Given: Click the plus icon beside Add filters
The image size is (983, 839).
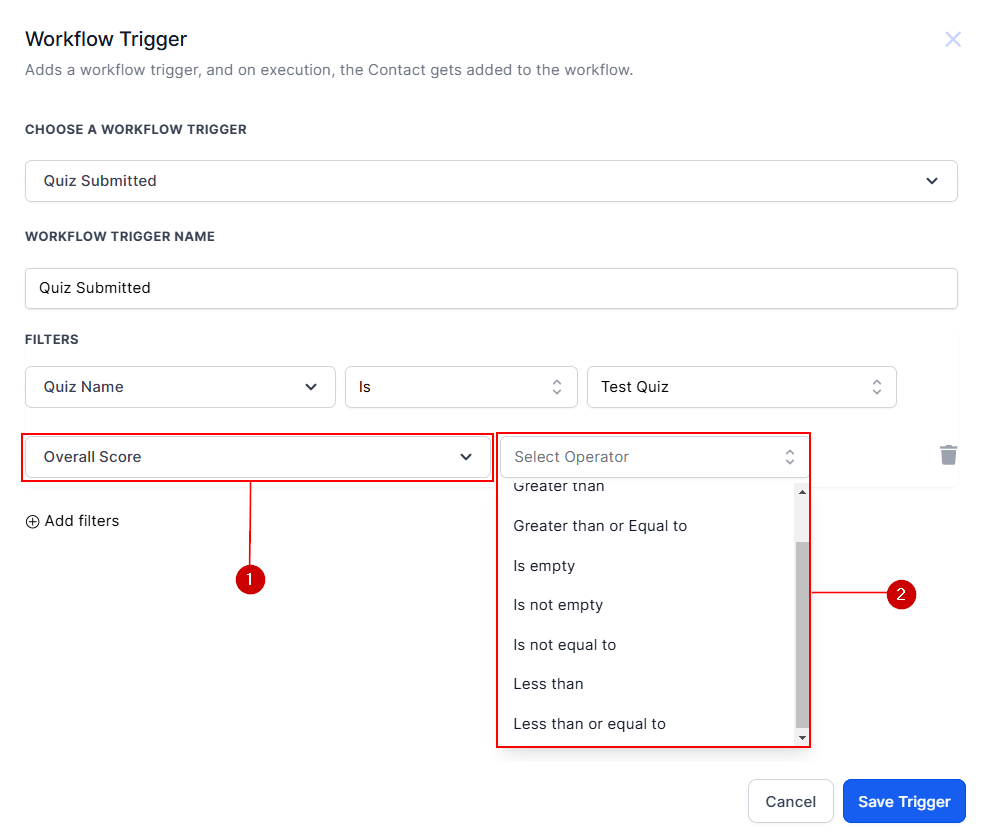Looking at the screenshot, I should click(x=33, y=521).
